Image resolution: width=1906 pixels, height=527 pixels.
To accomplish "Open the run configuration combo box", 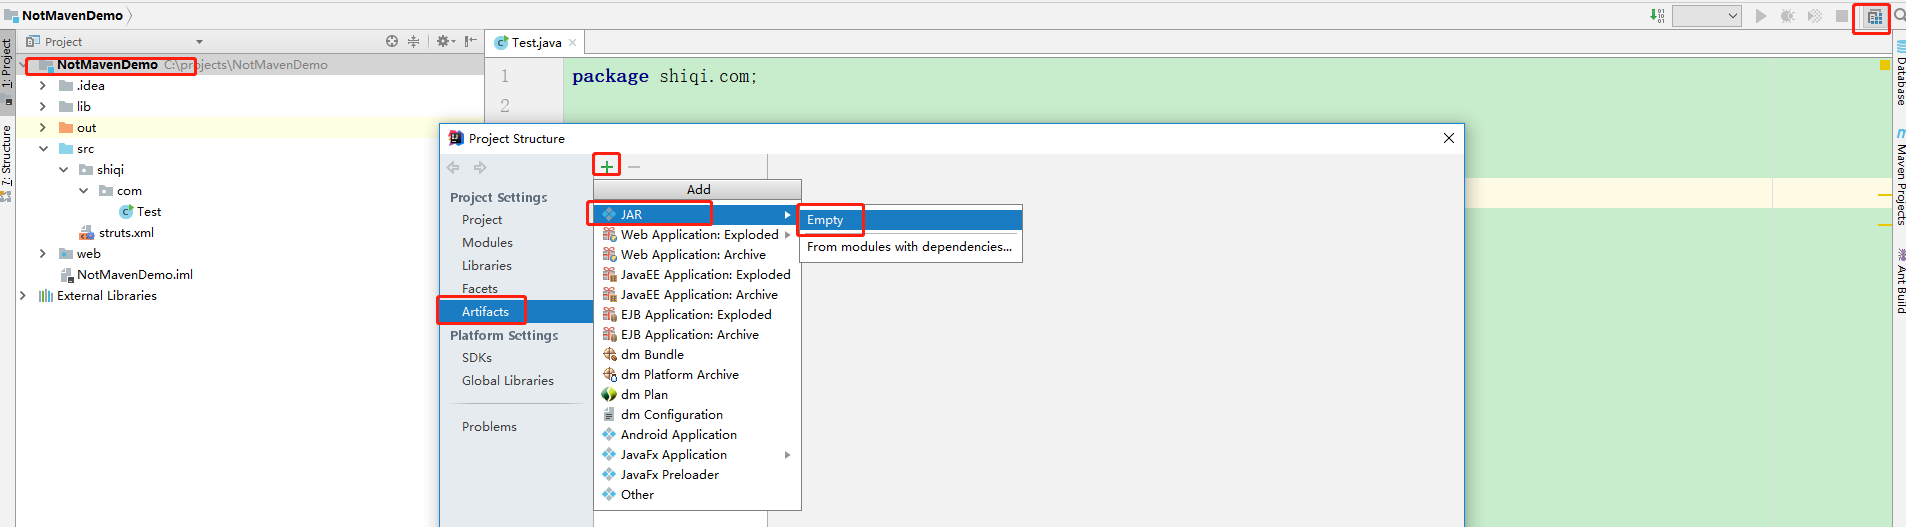I will click(x=1707, y=16).
